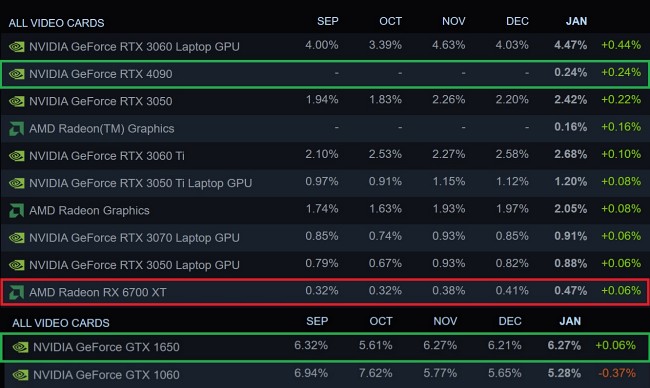Click NVIDIA logo beside RTX 3050 Laptop GPU

[17, 265]
